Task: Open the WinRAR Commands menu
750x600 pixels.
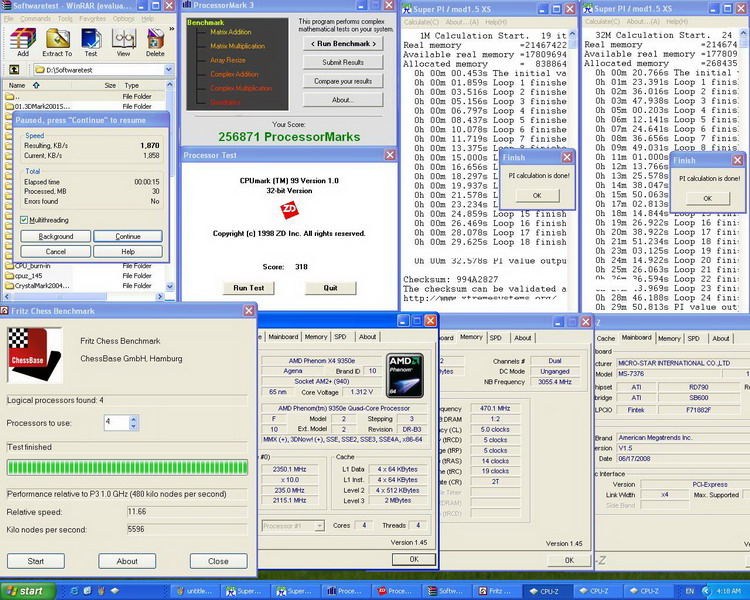Action: point(35,18)
